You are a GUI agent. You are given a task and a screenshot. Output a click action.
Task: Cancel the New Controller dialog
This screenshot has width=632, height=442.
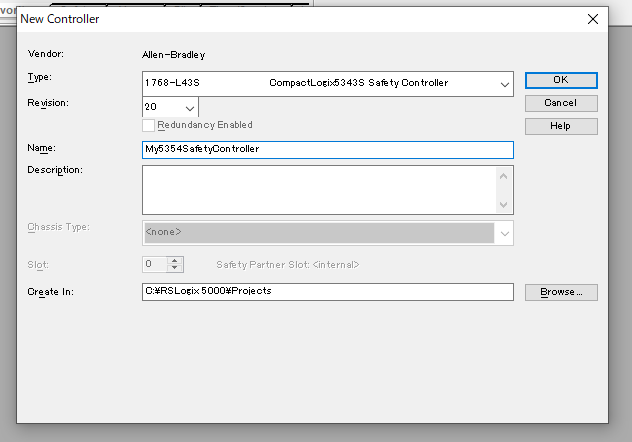(x=561, y=103)
